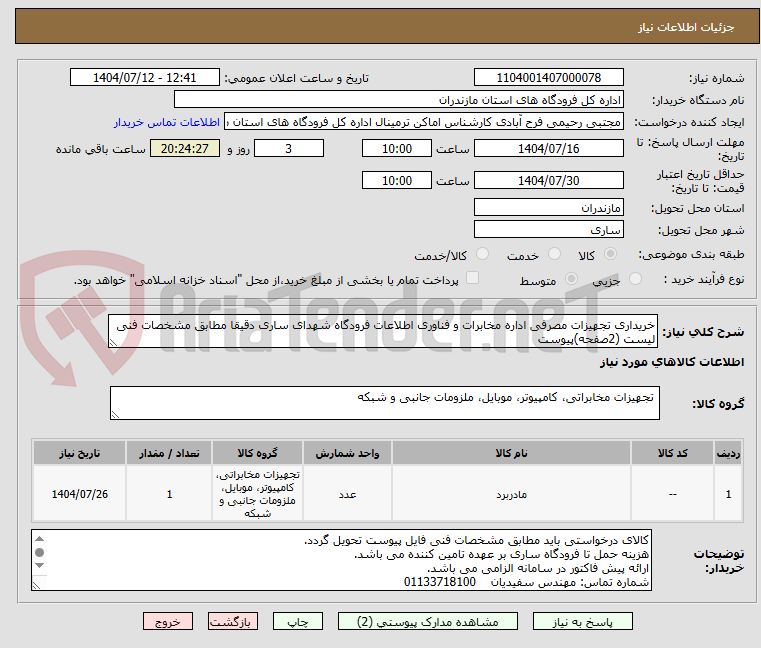Click price validity date 1404/07/30
761x648 pixels.
pyautogui.click(x=548, y=181)
